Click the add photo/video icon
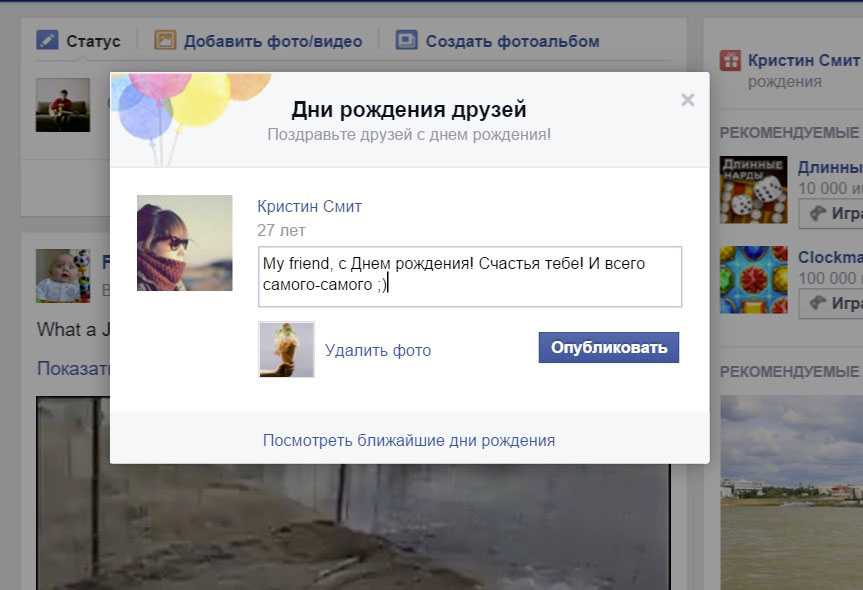This screenshot has width=863, height=590. click(165, 40)
